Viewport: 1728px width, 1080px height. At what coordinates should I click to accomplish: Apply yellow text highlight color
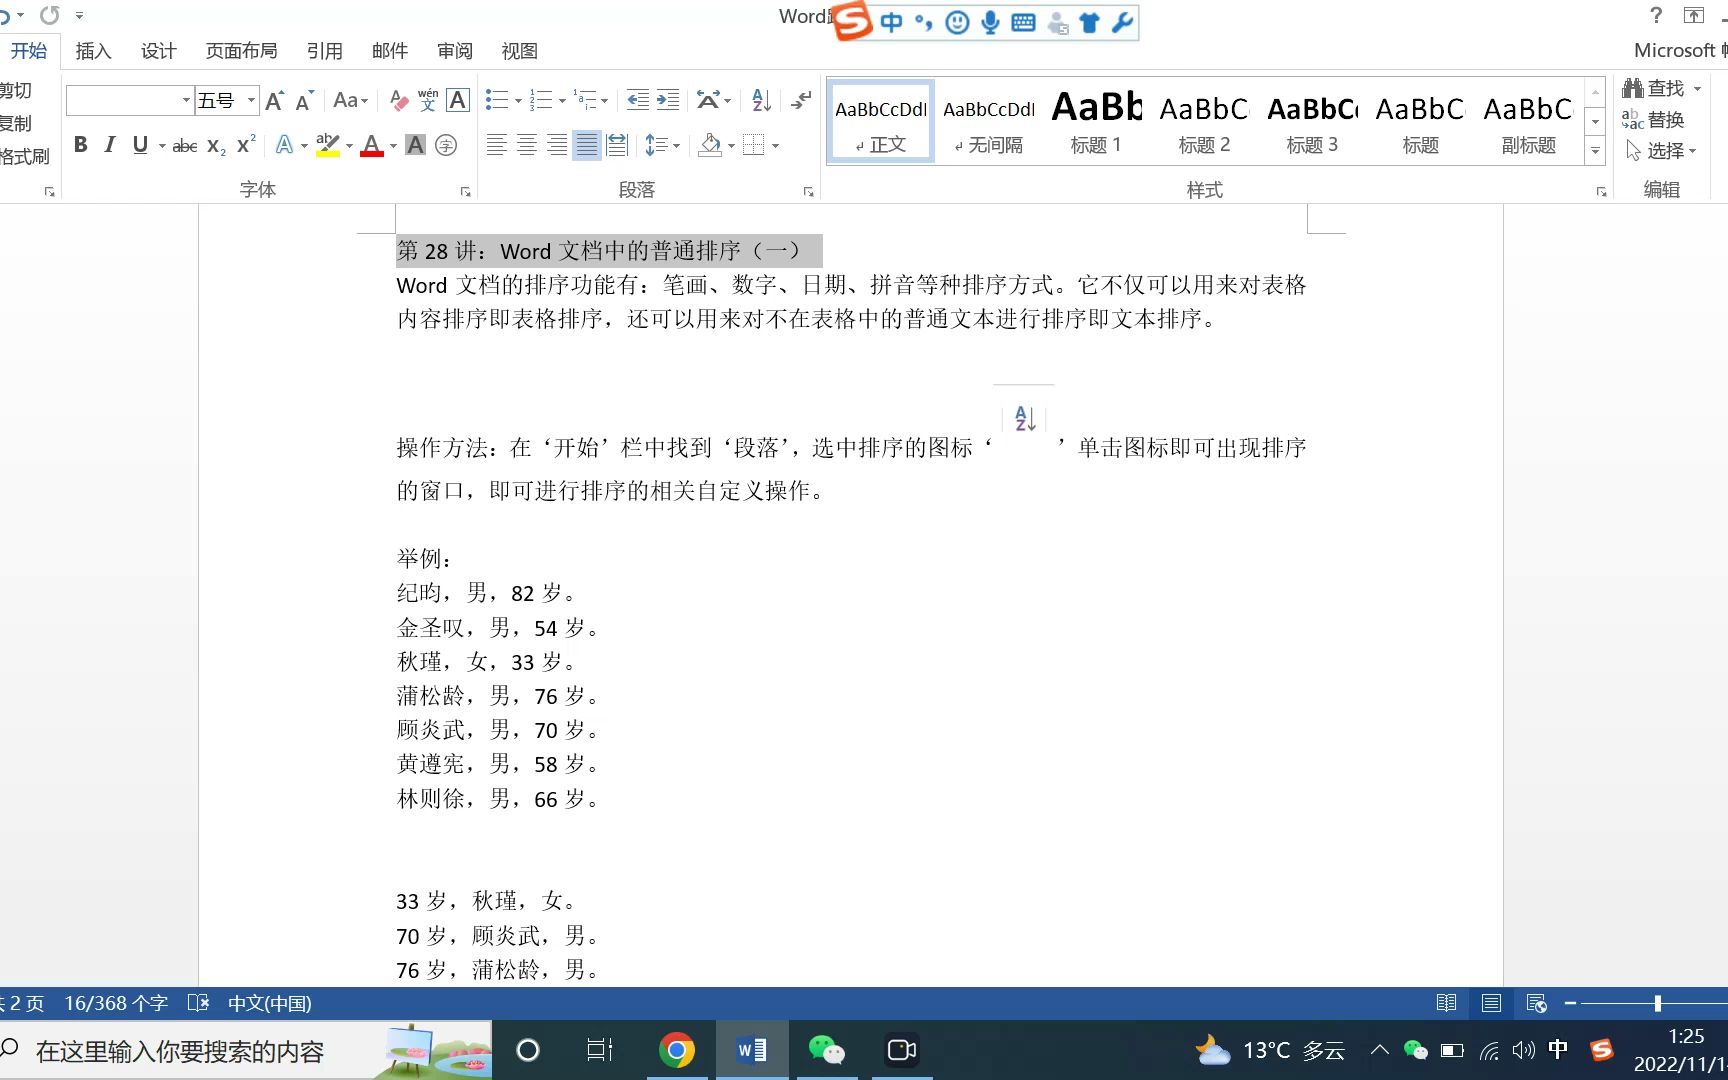click(327, 145)
